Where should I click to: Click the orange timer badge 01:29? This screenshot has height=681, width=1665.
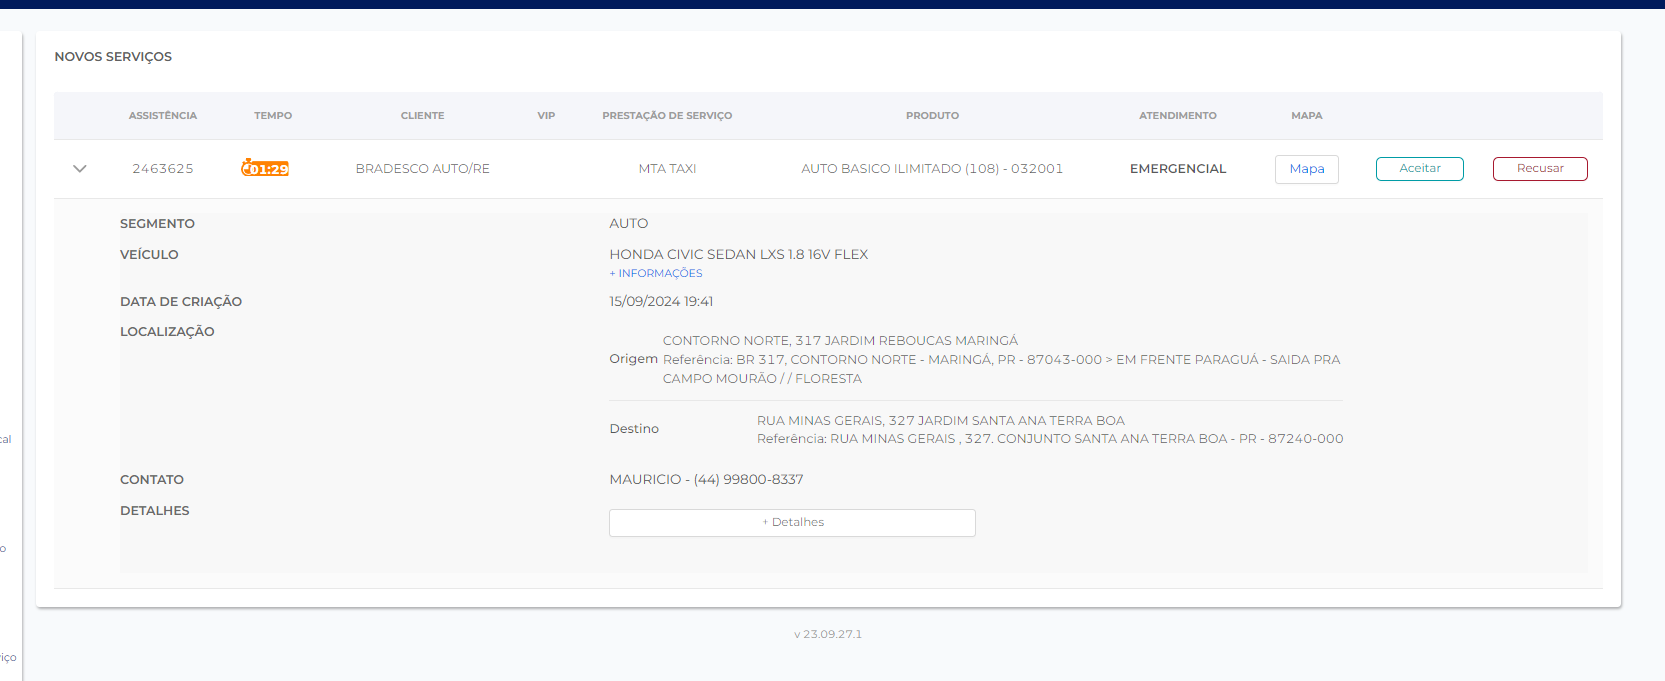coord(265,169)
